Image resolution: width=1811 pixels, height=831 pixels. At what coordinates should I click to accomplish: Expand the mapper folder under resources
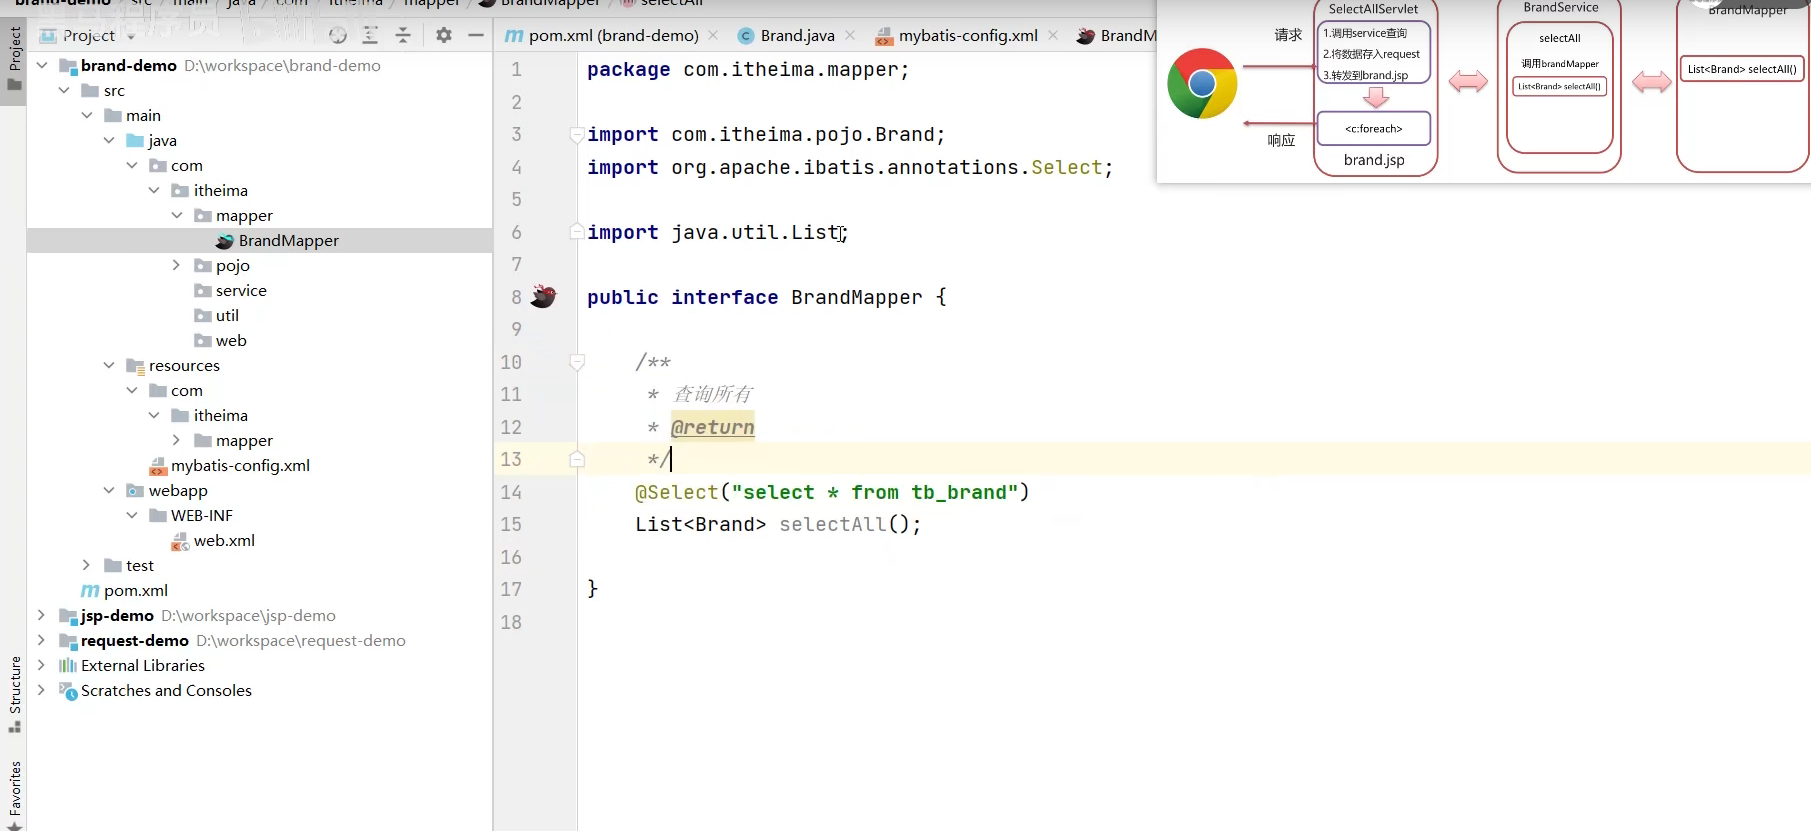[176, 440]
